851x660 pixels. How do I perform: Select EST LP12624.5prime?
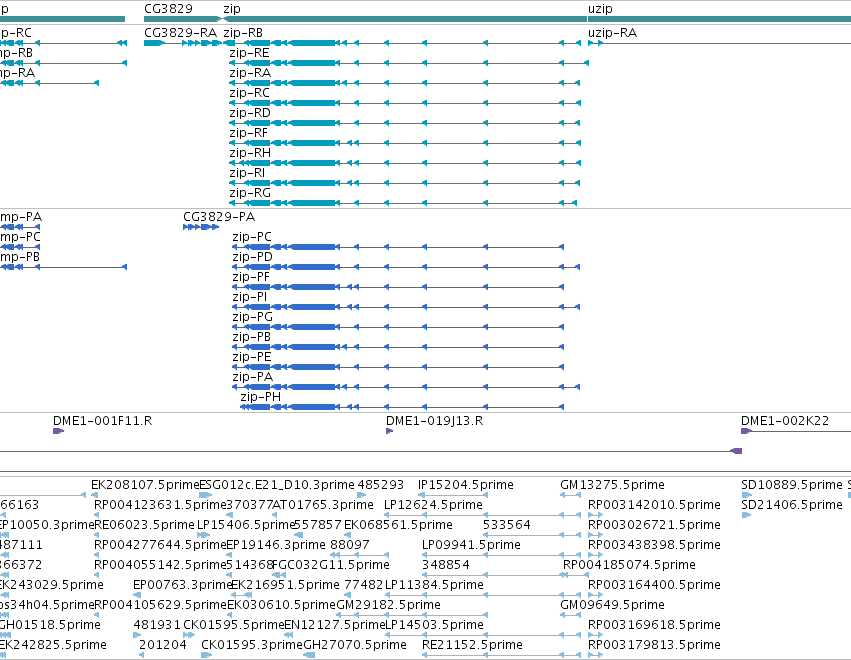[x=433, y=505]
